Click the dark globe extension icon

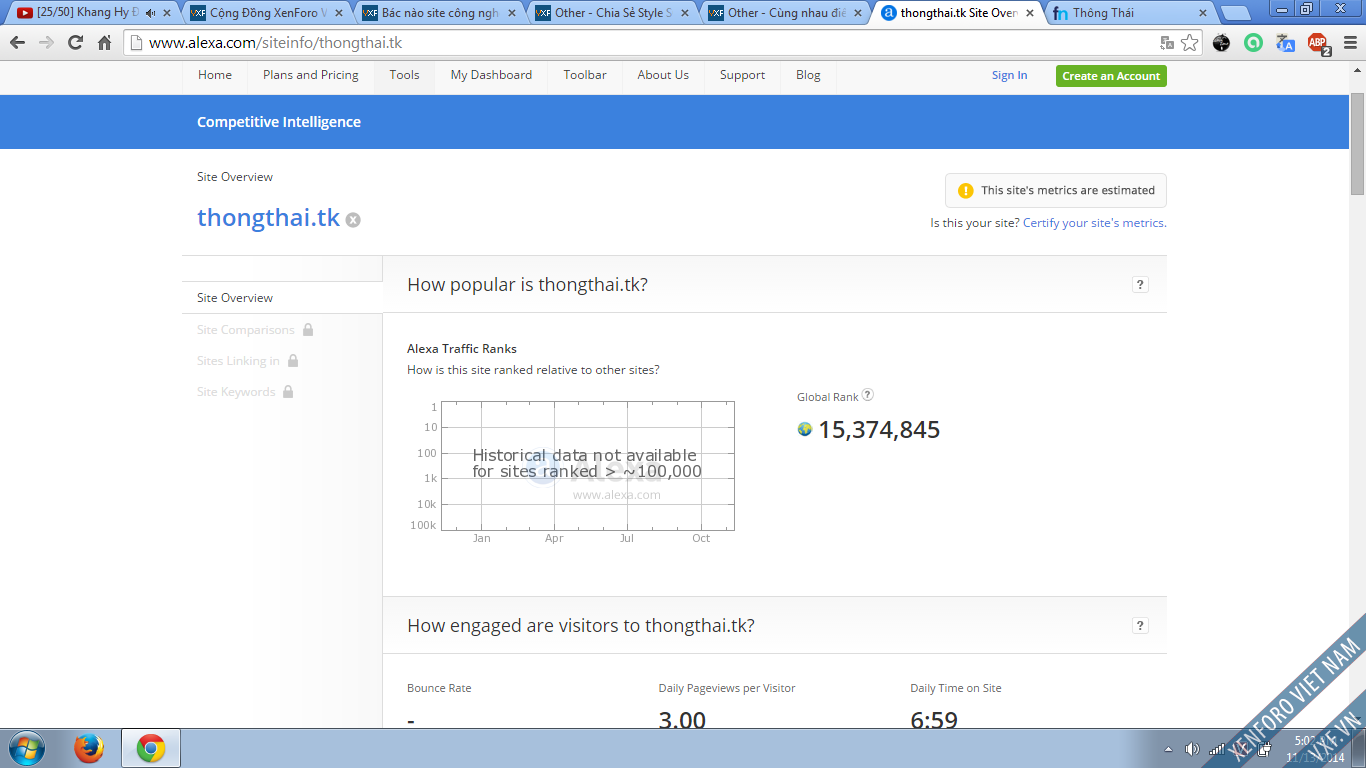[x=1221, y=43]
